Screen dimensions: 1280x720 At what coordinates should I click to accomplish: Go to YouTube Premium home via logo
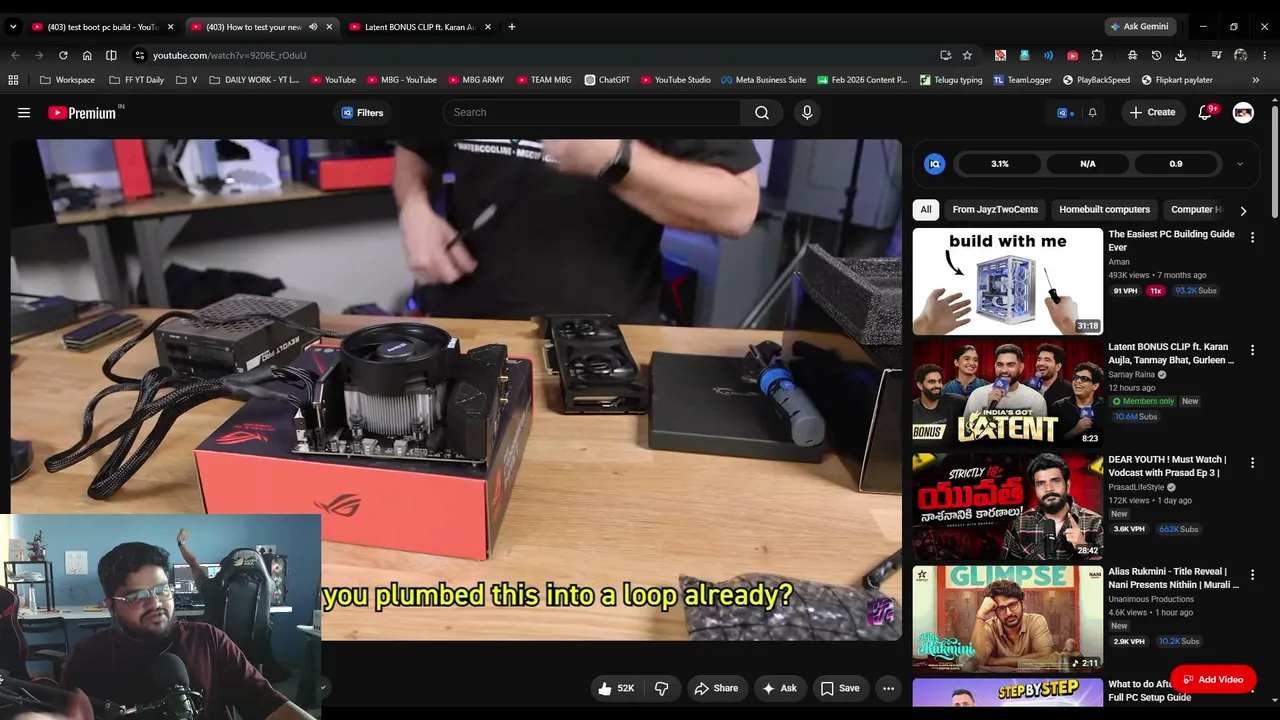tap(82, 113)
